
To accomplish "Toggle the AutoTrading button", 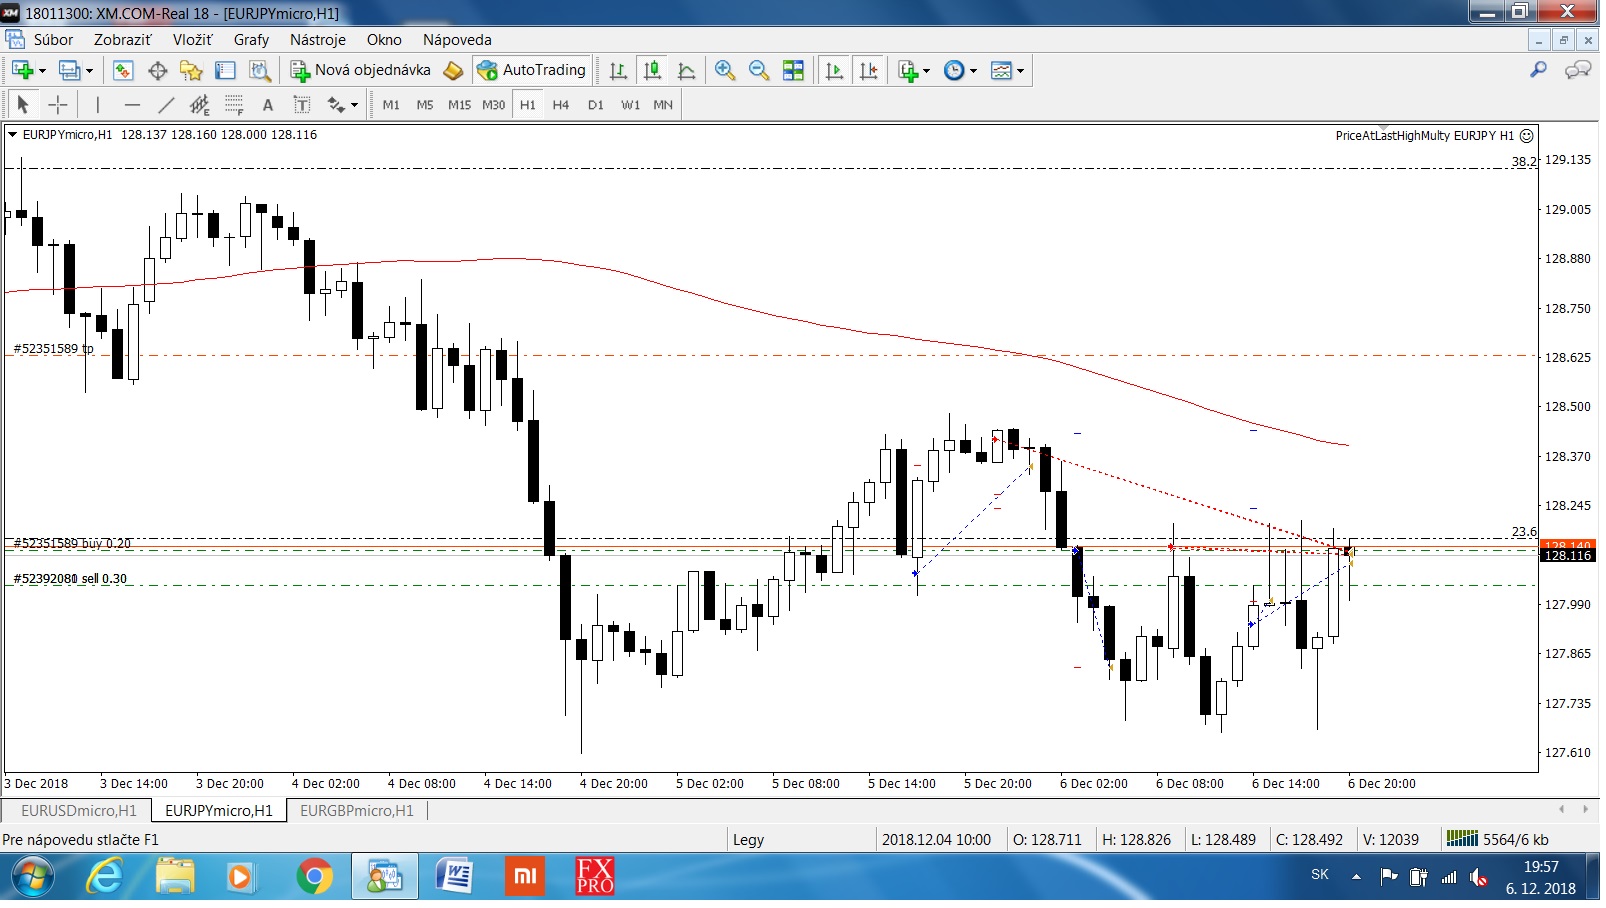I will 532,70.
